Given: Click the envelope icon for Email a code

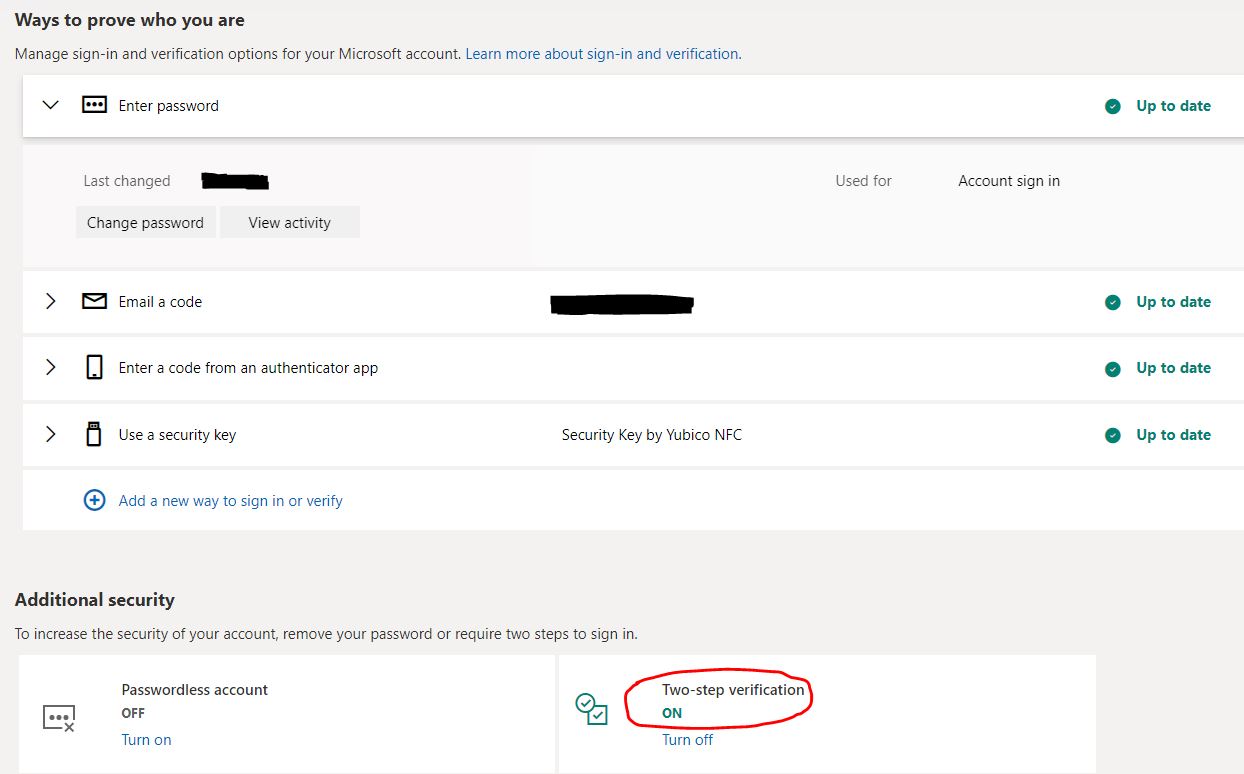Looking at the screenshot, I should click(x=94, y=301).
